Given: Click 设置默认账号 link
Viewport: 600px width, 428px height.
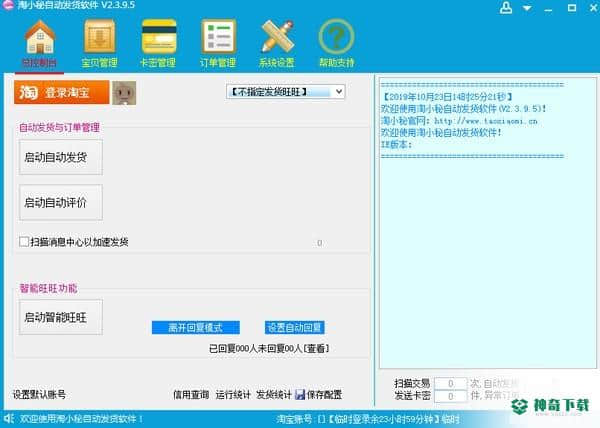Looking at the screenshot, I should click(x=39, y=394).
